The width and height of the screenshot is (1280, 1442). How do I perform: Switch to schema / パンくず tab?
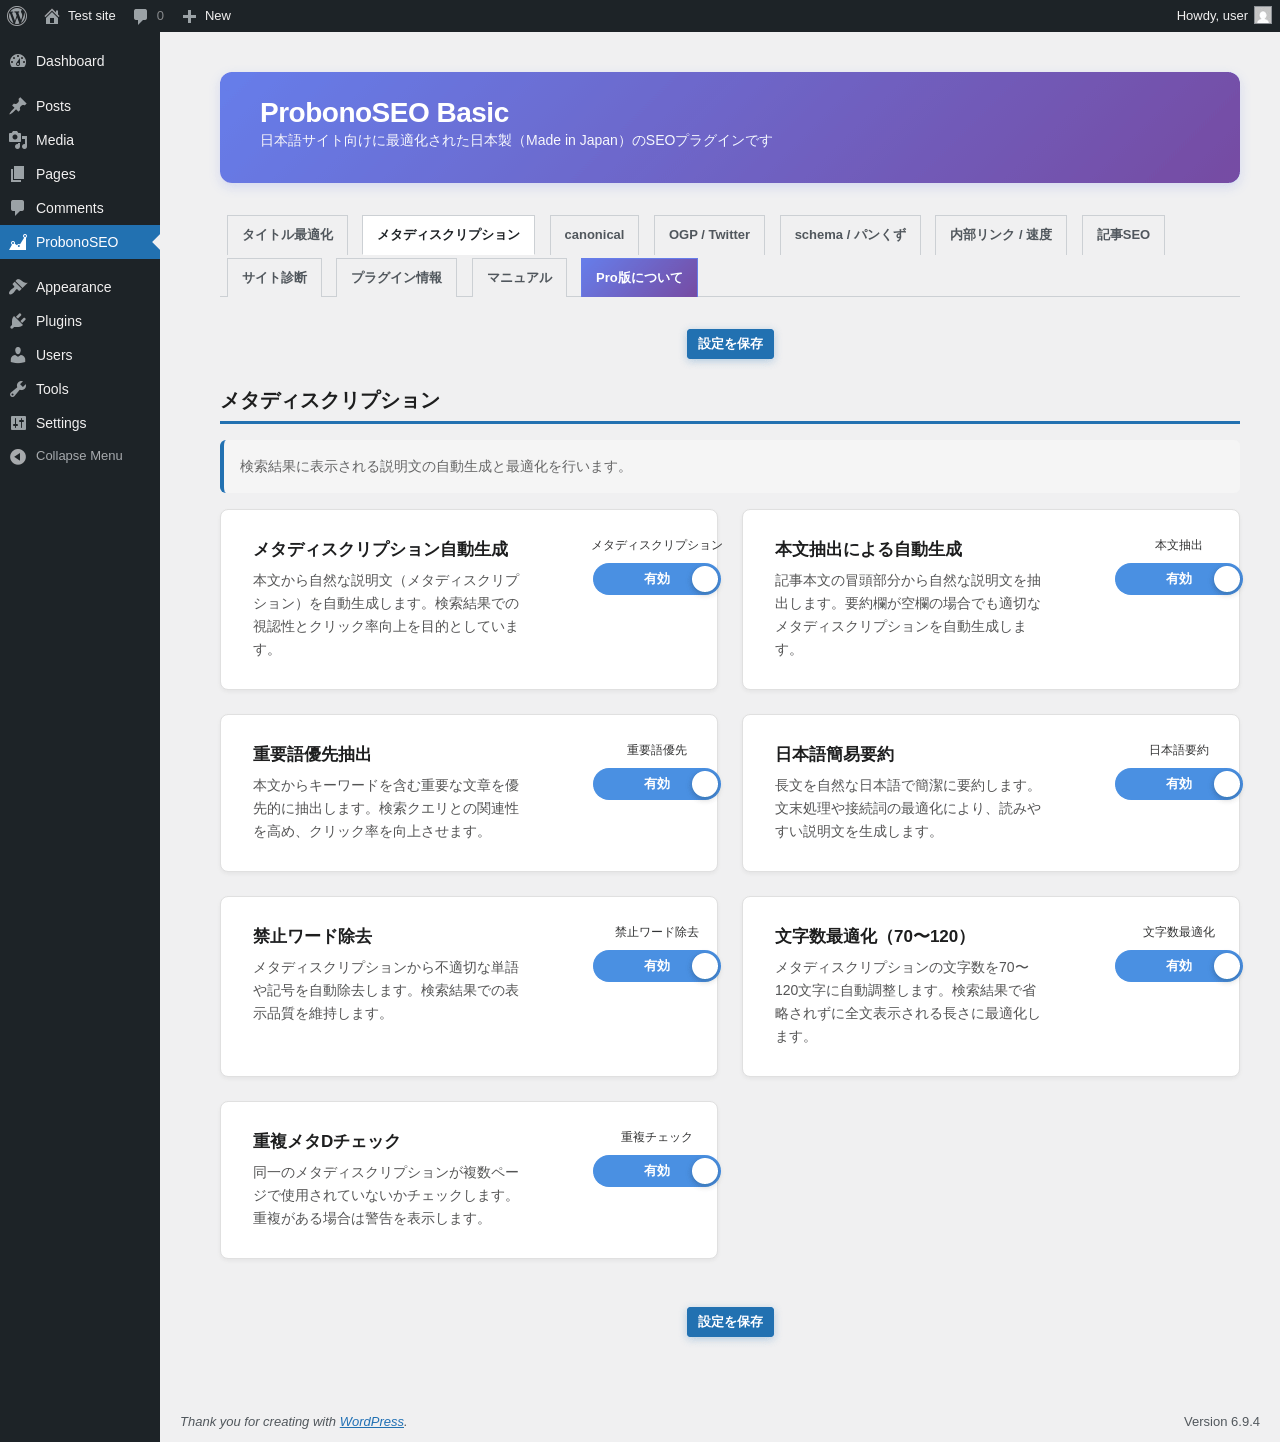pos(850,235)
